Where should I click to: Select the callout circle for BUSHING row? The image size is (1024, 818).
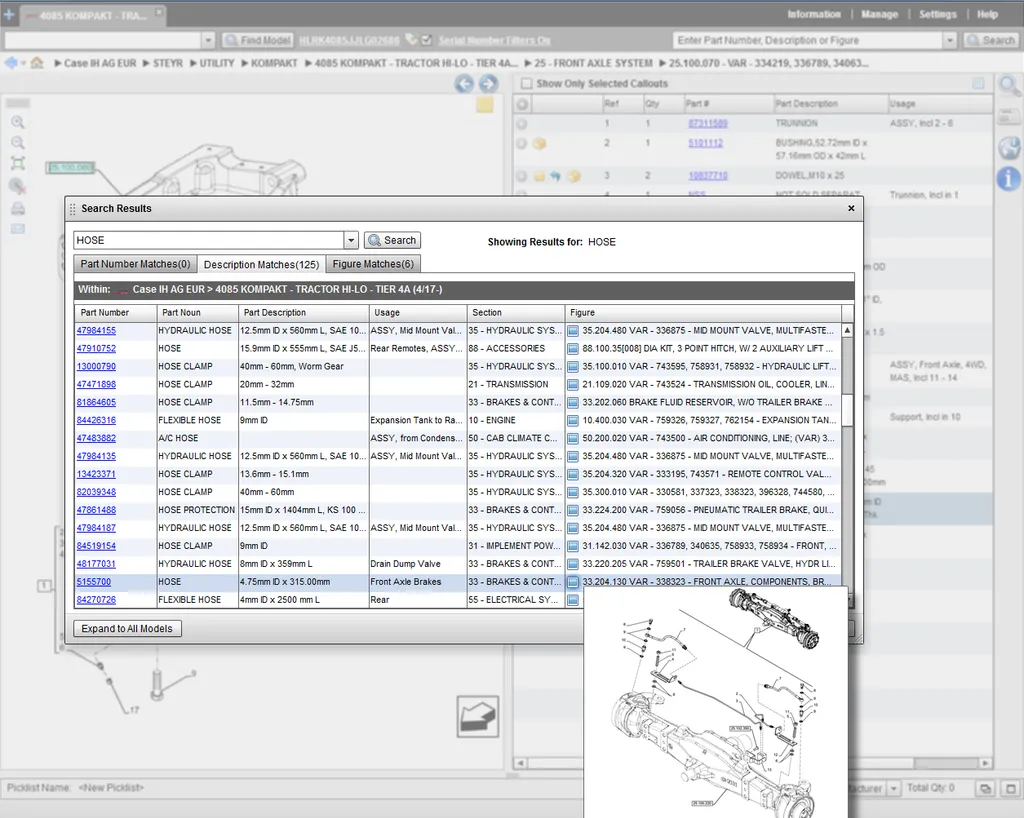(522, 143)
